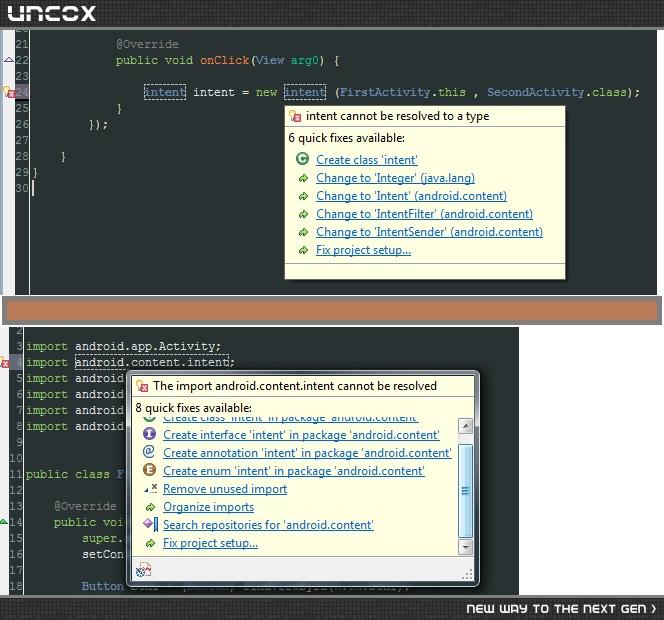664x620 pixels.
Task: Click arrow icon next to Change to 'Integer'
Action: [x=303, y=178]
